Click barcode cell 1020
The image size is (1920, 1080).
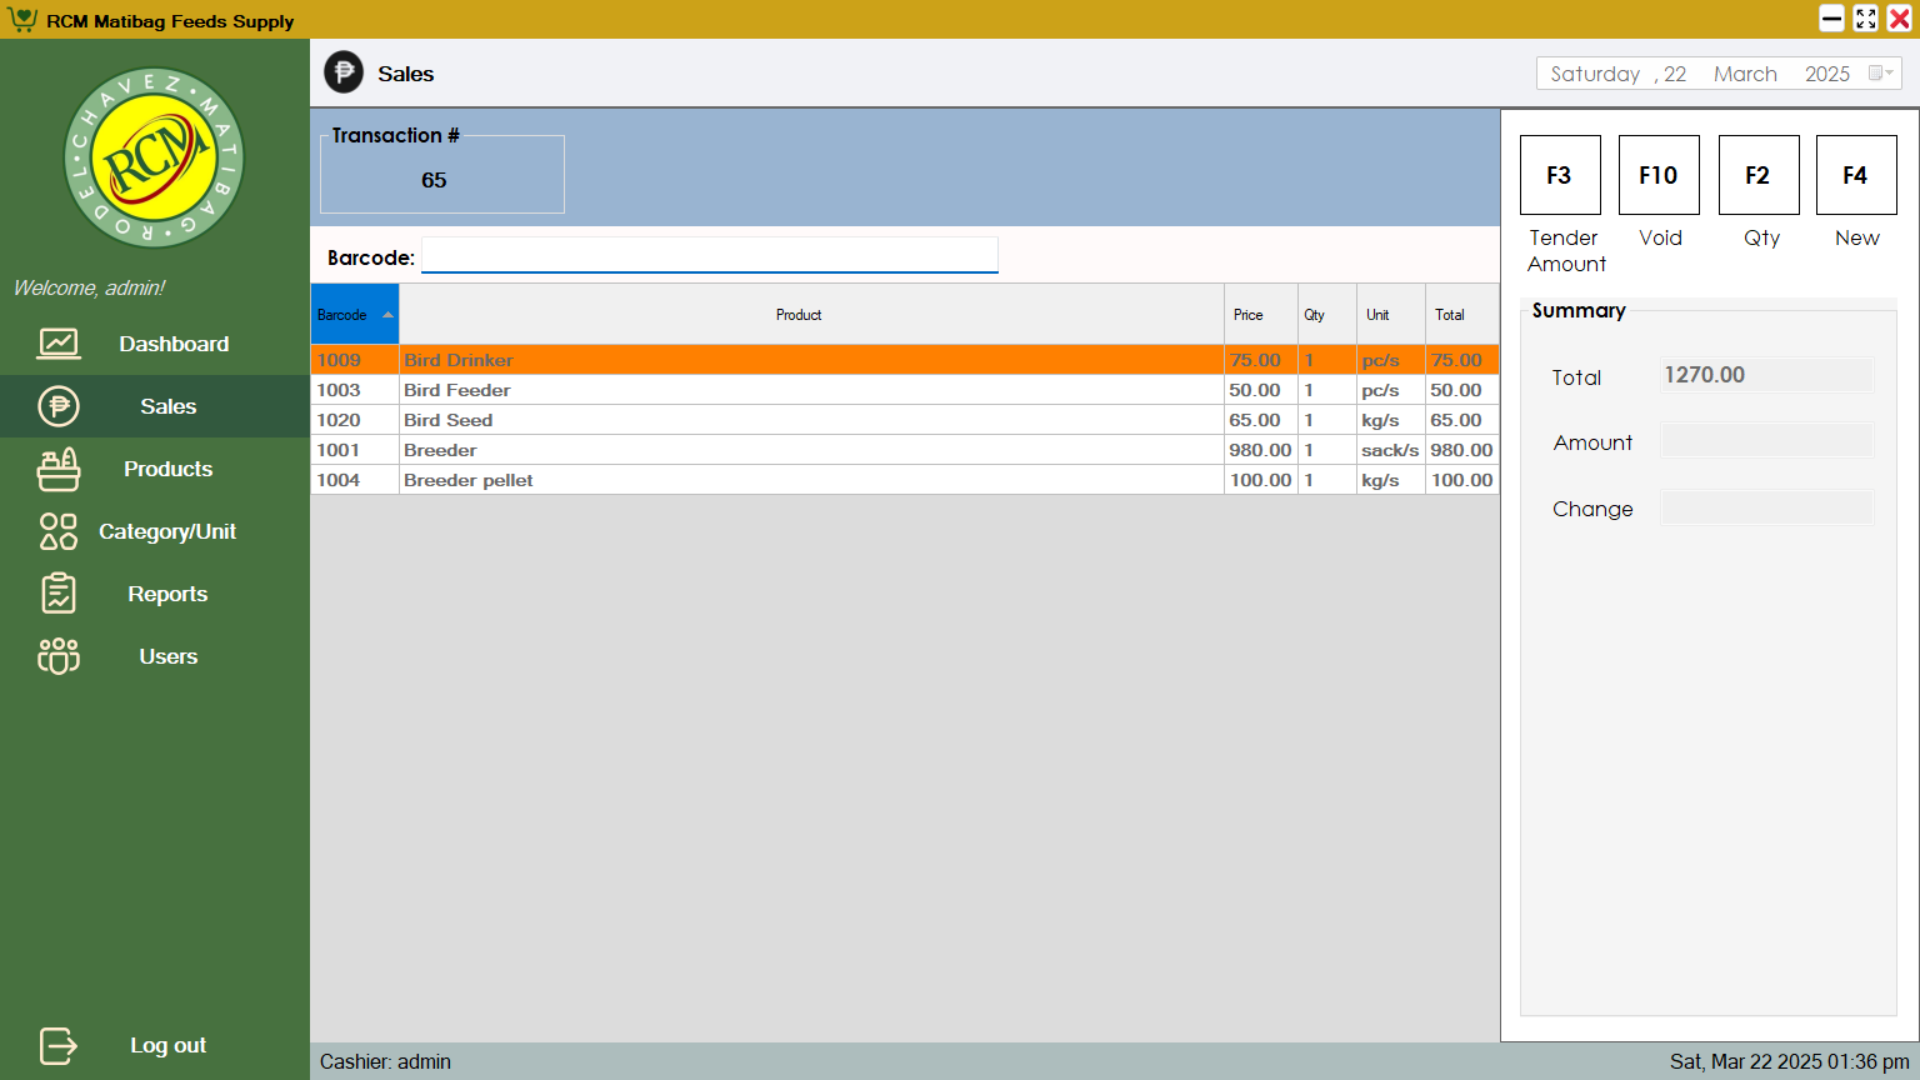(x=355, y=420)
